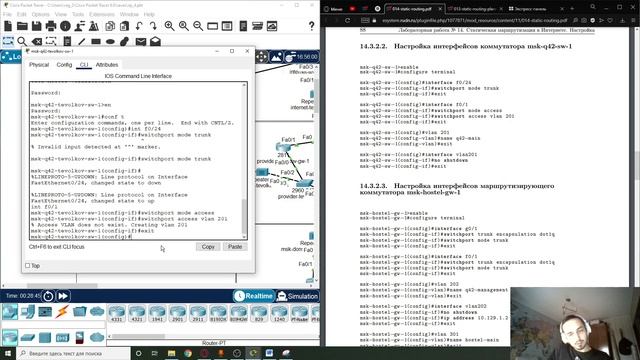Click the Windows Start button
The height and width of the screenshot is (360, 640).
(x=8, y=353)
